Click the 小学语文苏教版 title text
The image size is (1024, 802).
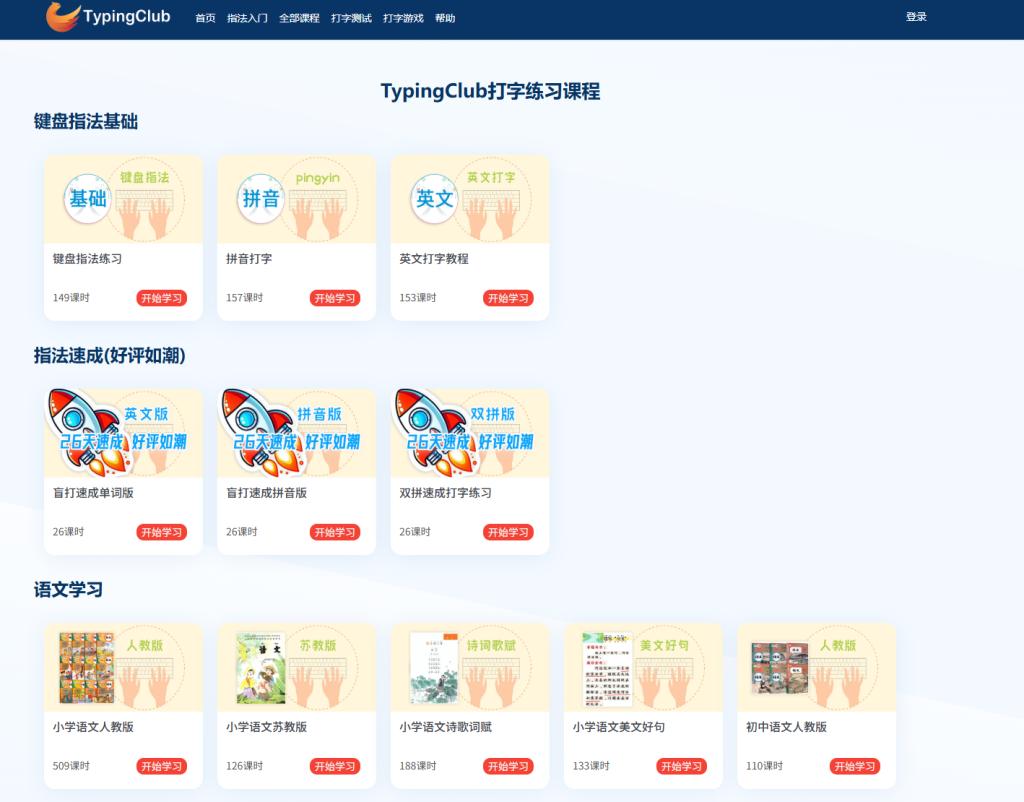pyautogui.click(x=266, y=727)
